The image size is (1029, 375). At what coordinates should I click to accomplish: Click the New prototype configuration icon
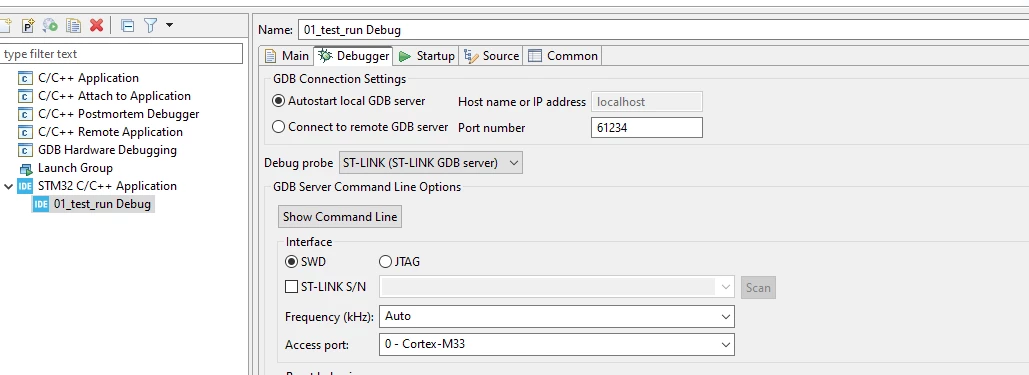click(28, 26)
